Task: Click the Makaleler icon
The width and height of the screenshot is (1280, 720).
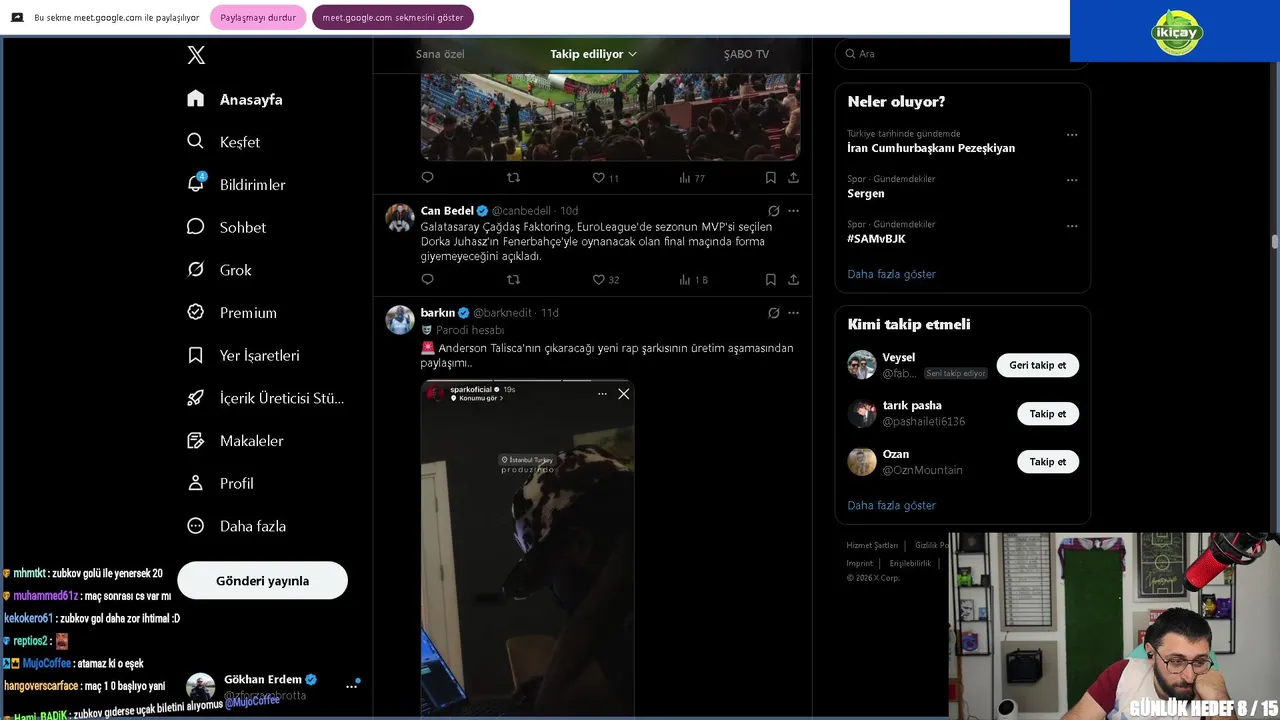Action: [x=196, y=440]
